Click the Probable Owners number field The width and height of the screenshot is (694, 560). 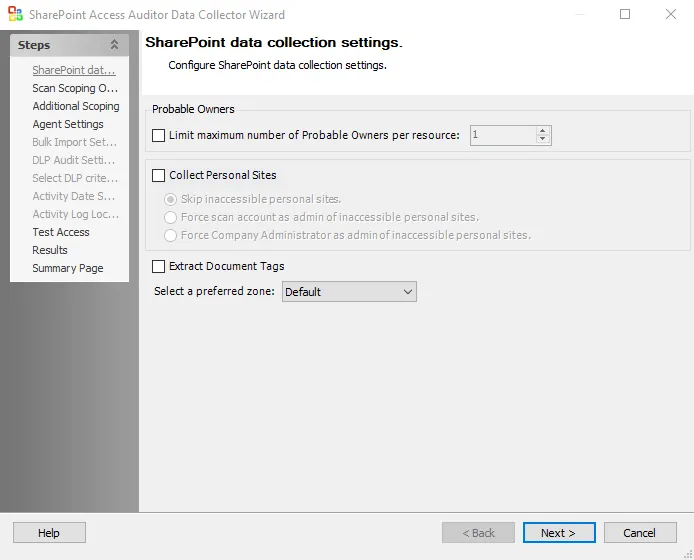[x=503, y=135]
